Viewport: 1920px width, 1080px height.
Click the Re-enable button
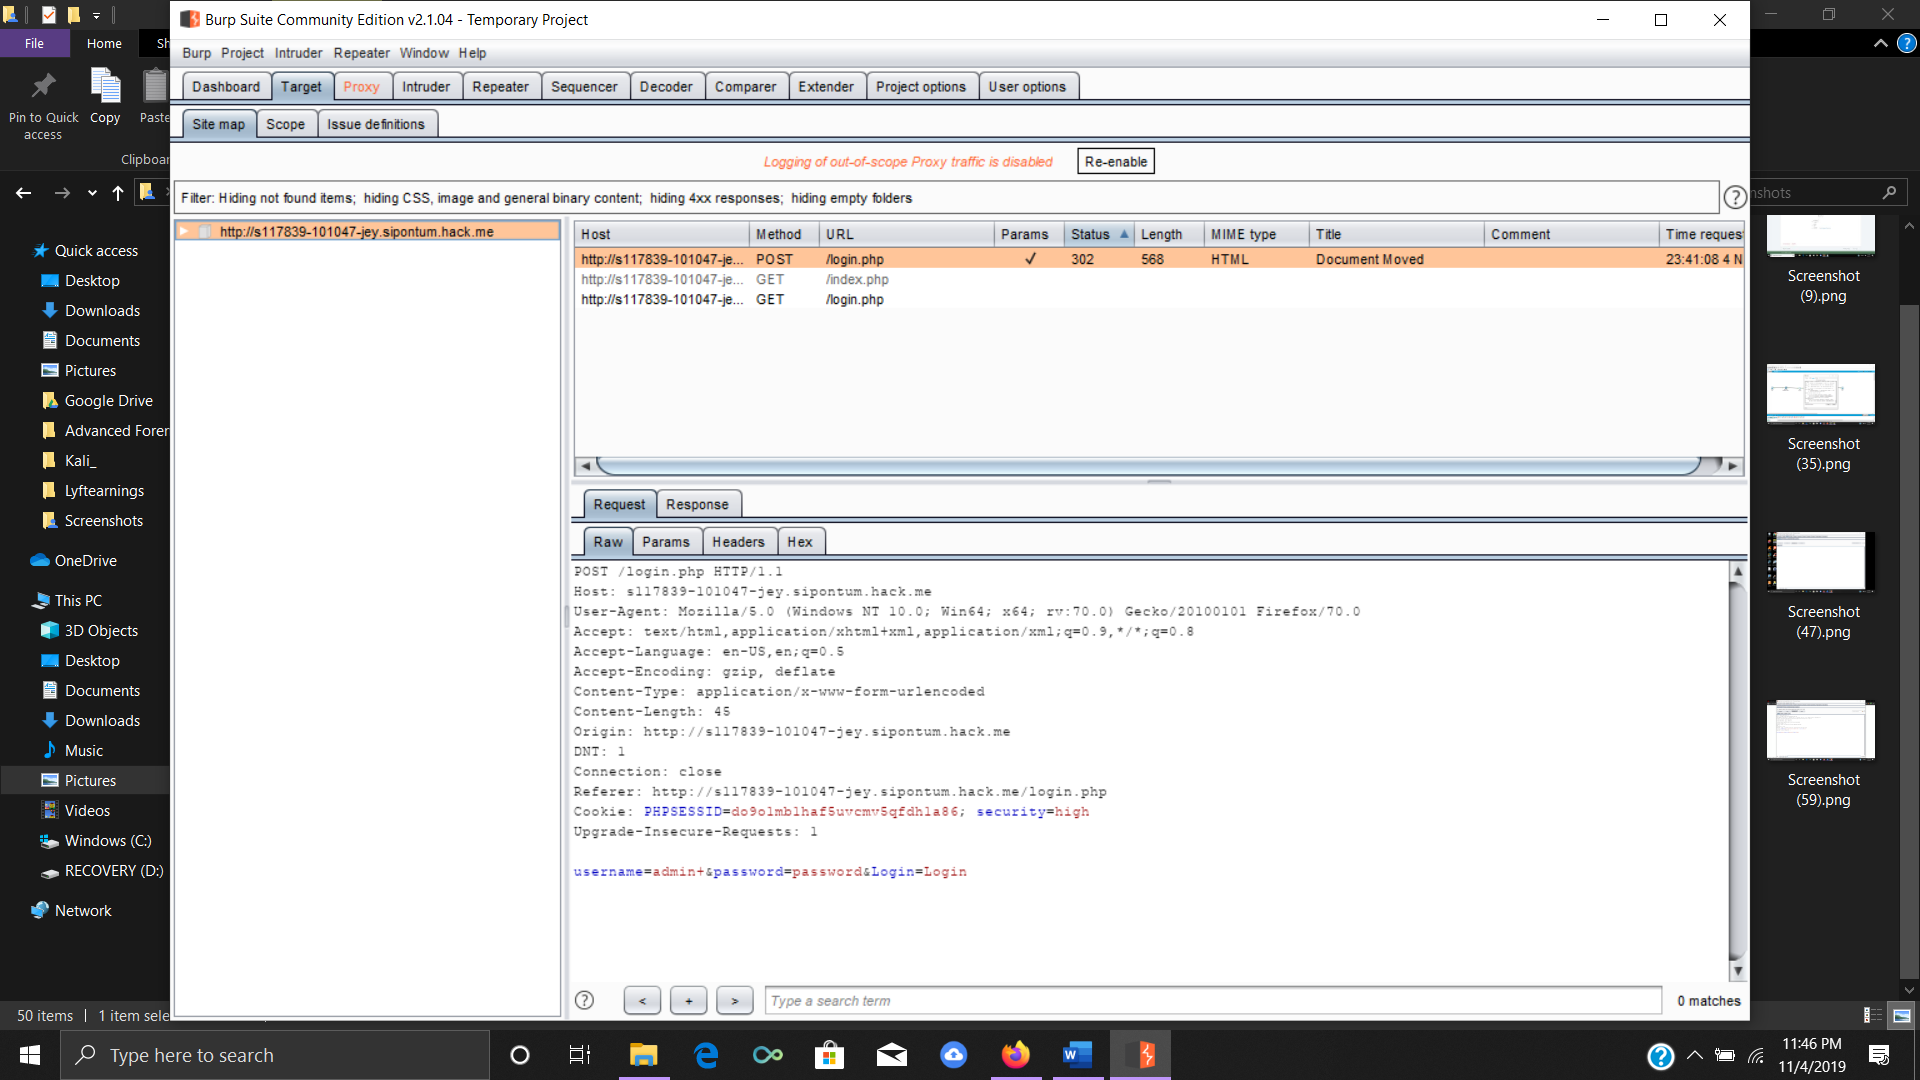pyautogui.click(x=1115, y=161)
